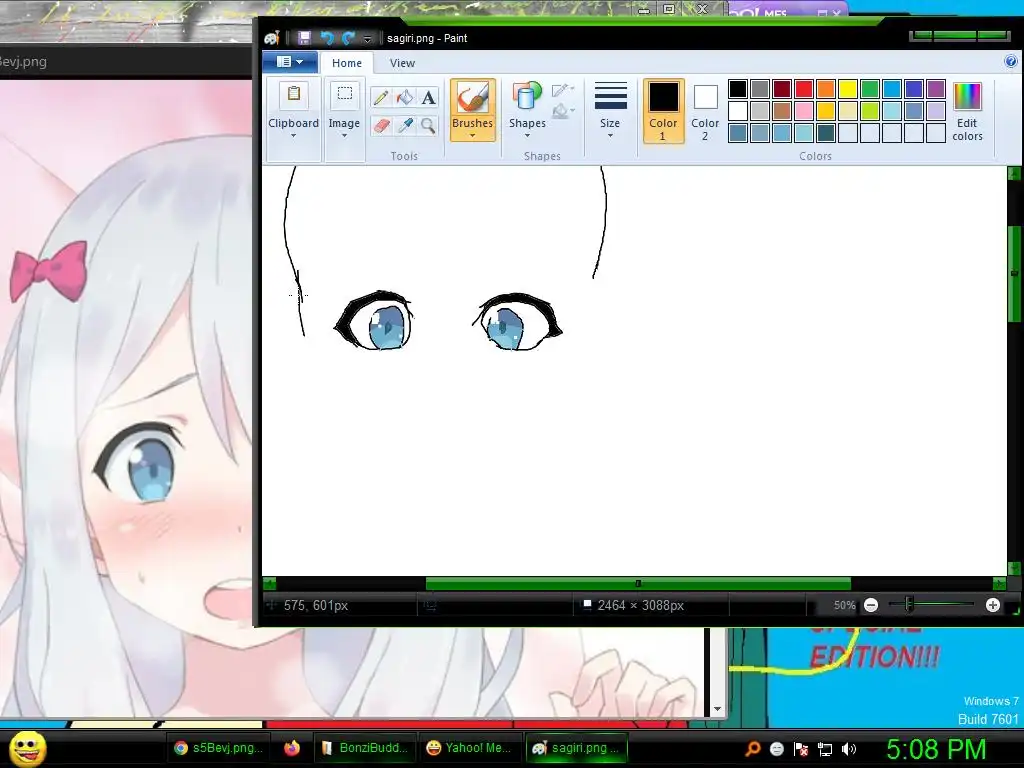Viewport: 1024px width, 768px height.
Task: Pick the red color swatch
Action: tap(804, 88)
